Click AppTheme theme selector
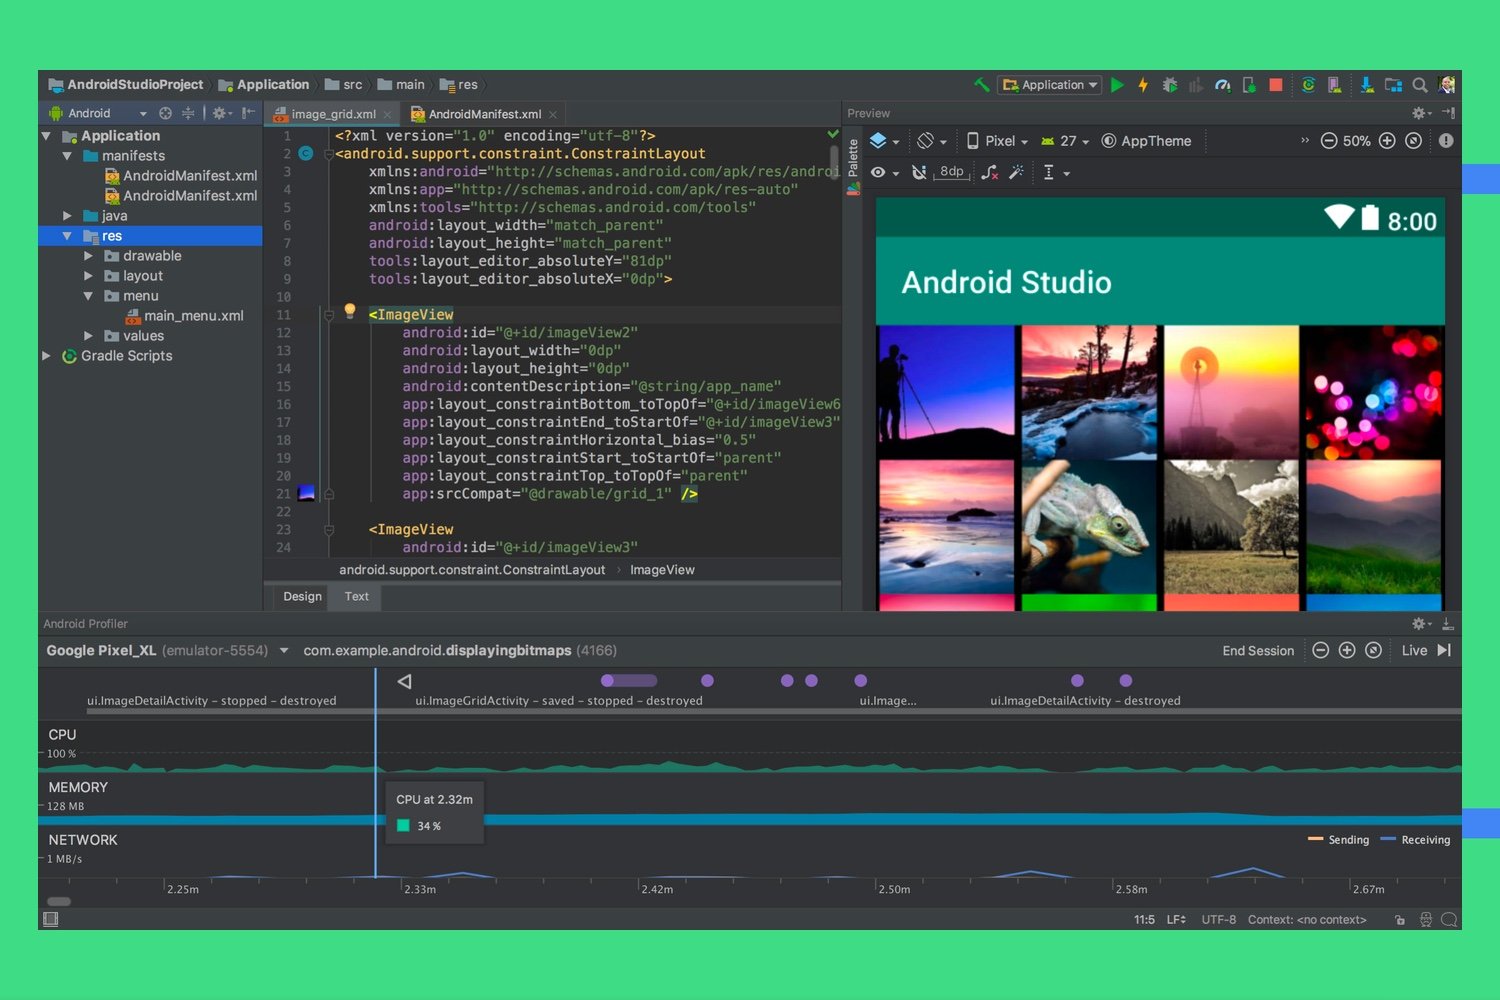1500x1000 pixels. click(x=1146, y=141)
